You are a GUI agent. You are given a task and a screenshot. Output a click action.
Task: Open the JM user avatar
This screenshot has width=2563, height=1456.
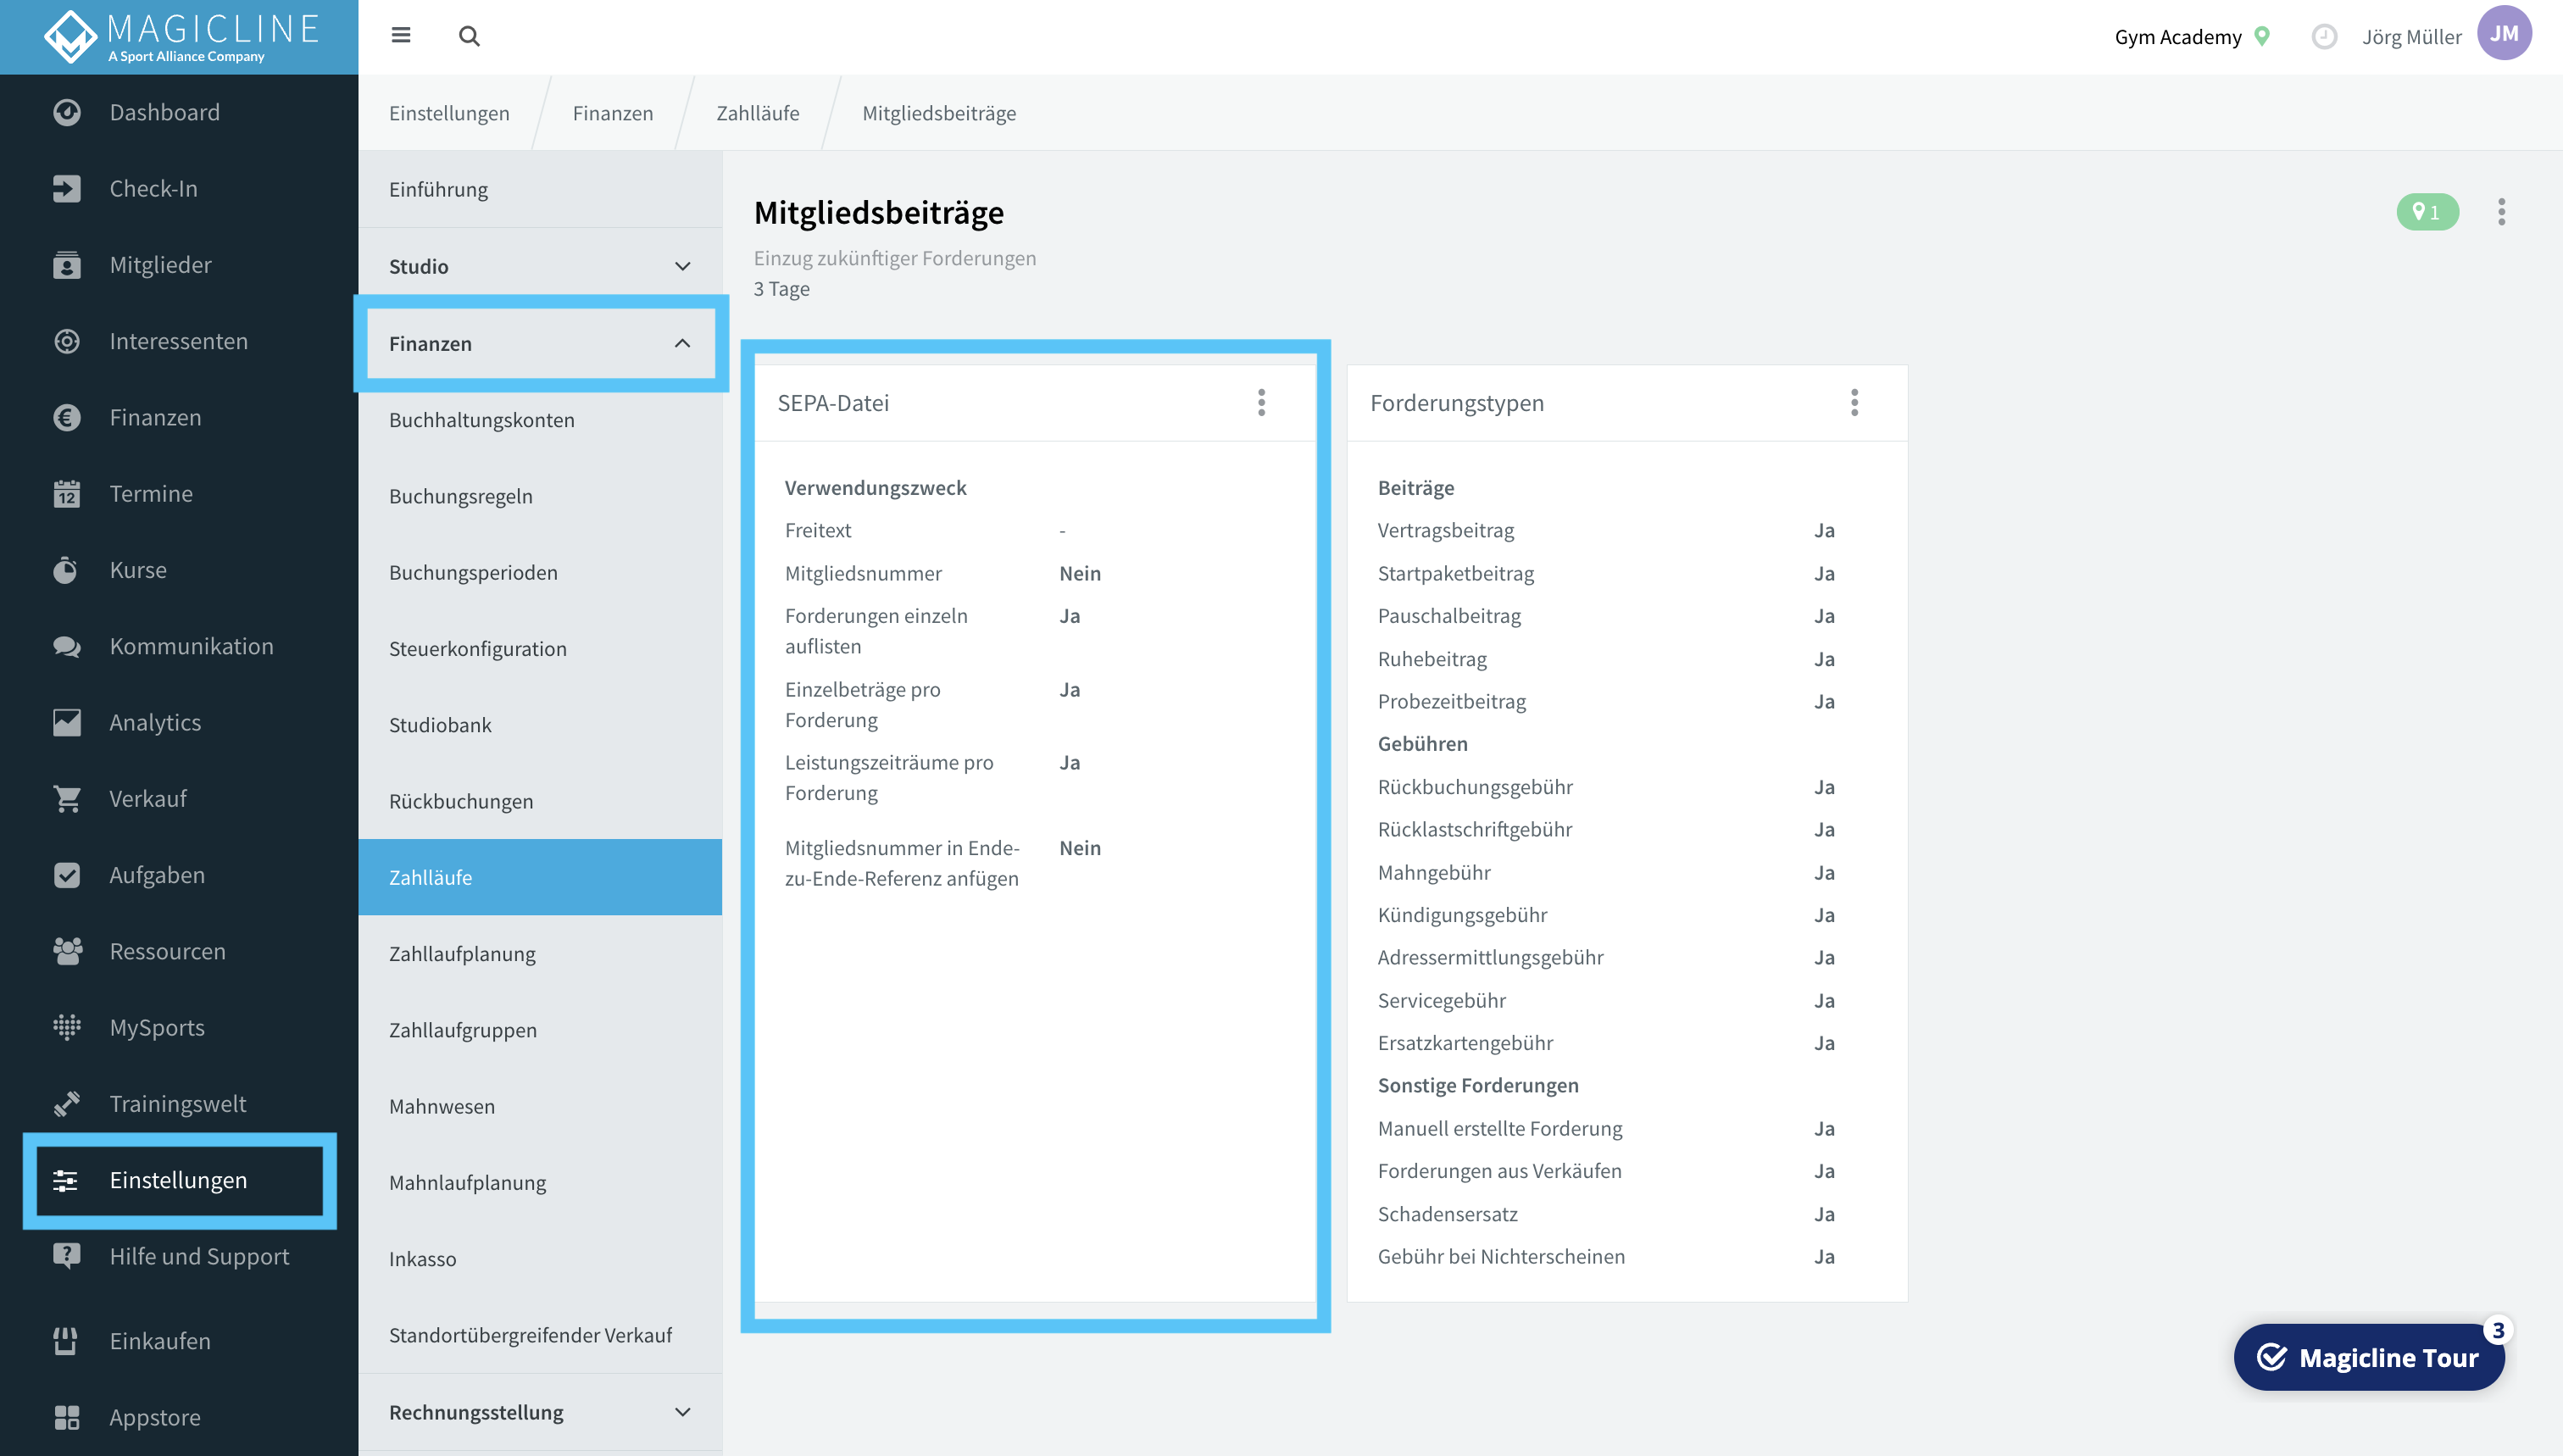pyautogui.click(x=2504, y=33)
